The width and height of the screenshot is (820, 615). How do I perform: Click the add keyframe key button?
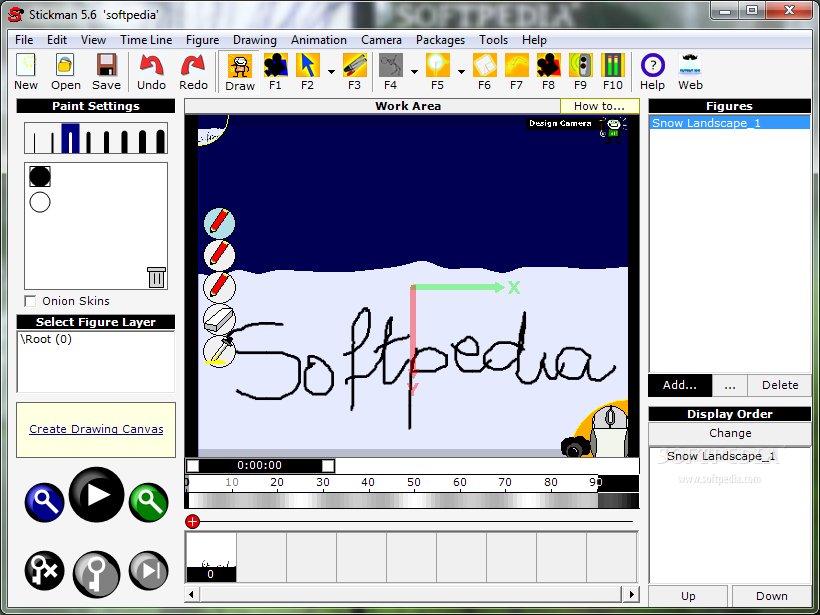96,574
